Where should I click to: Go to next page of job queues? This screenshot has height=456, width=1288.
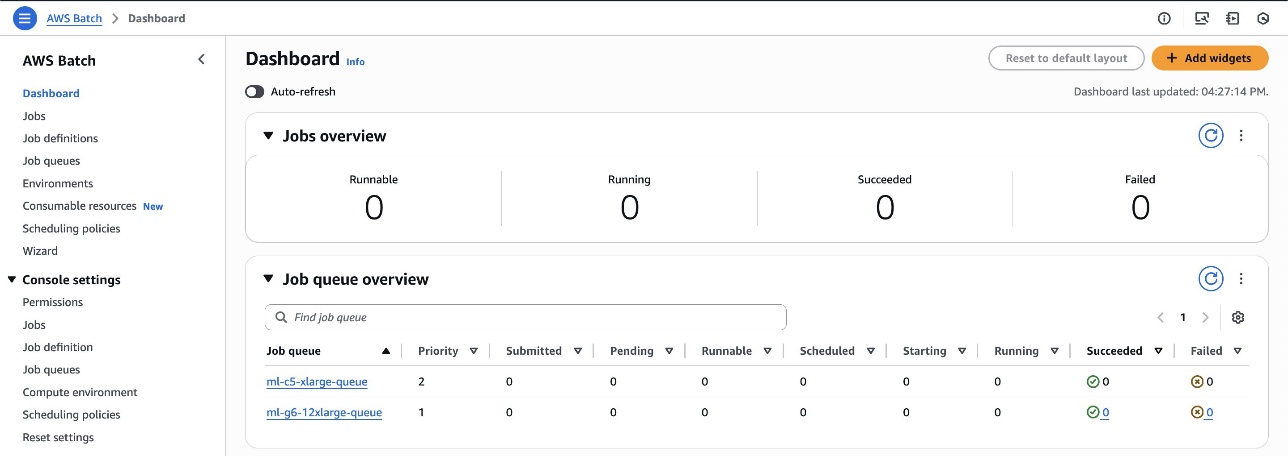[x=1205, y=317]
